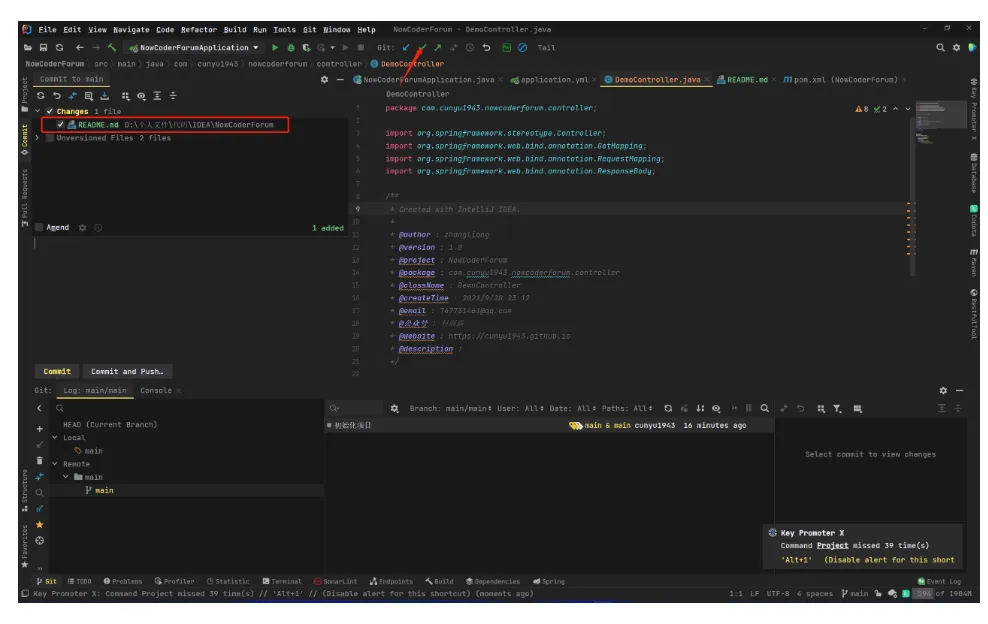Image resolution: width=988 pixels, height=624 pixels.
Task: Click rollback icon in Commit panel toolbar
Action: pyautogui.click(x=57, y=96)
